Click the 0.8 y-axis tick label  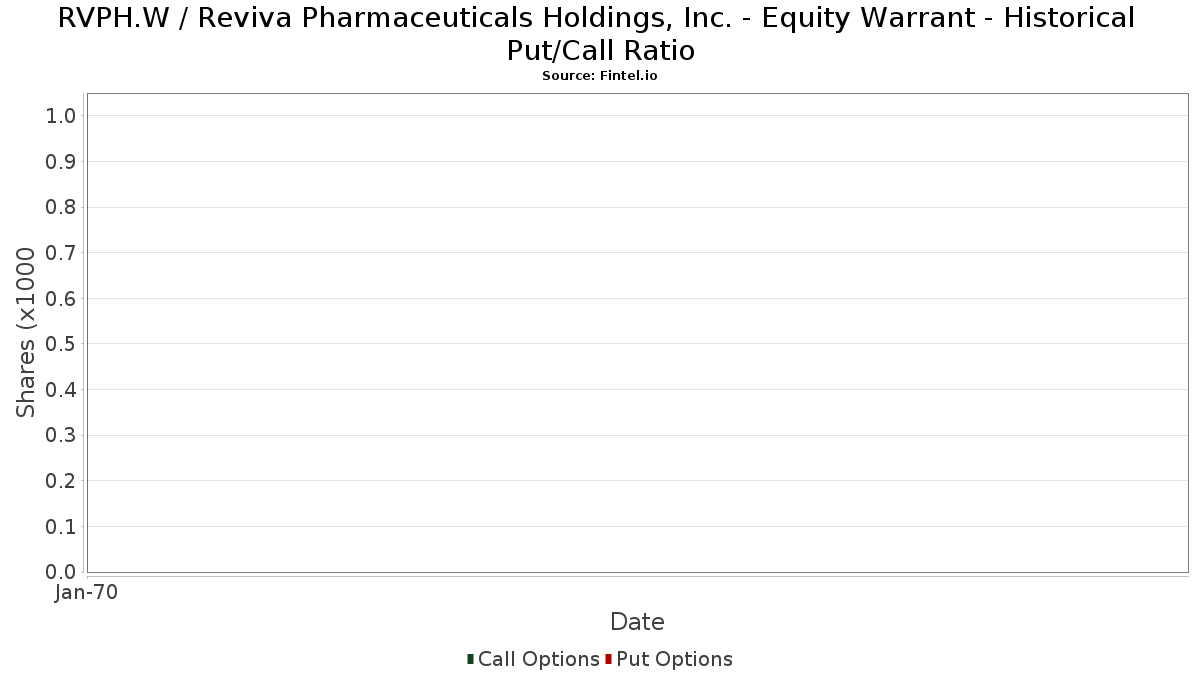click(x=61, y=207)
